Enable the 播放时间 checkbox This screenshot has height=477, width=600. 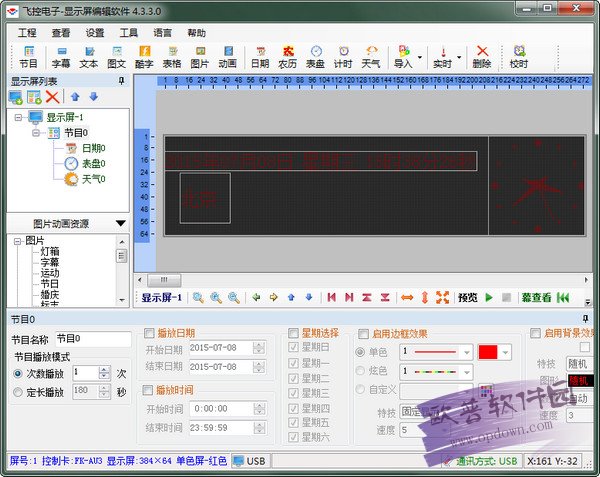pyautogui.click(x=148, y=390)
